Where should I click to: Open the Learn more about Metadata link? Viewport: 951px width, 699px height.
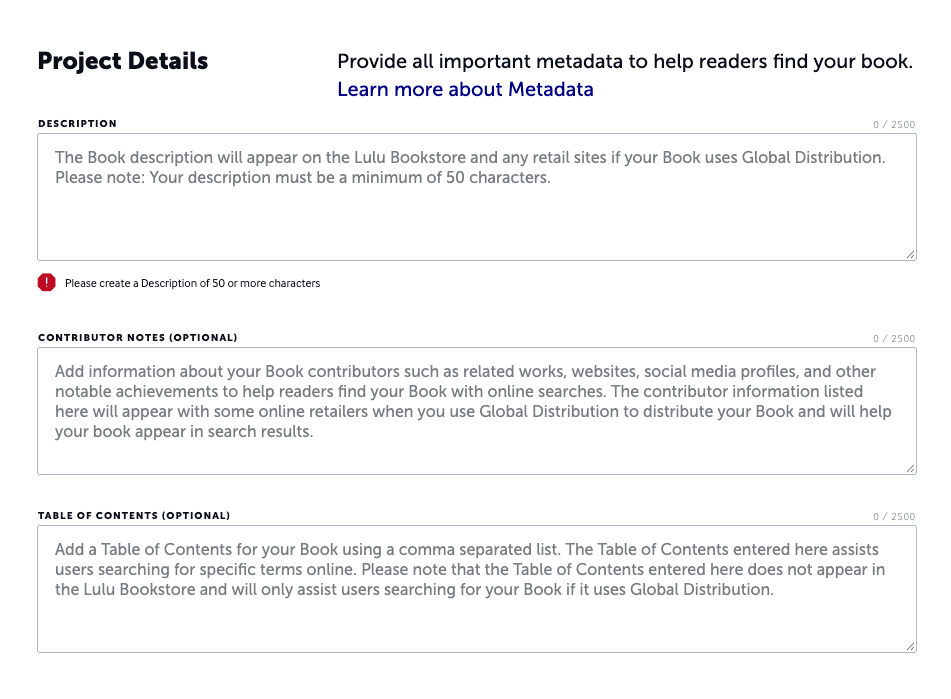tap(466, 90)
